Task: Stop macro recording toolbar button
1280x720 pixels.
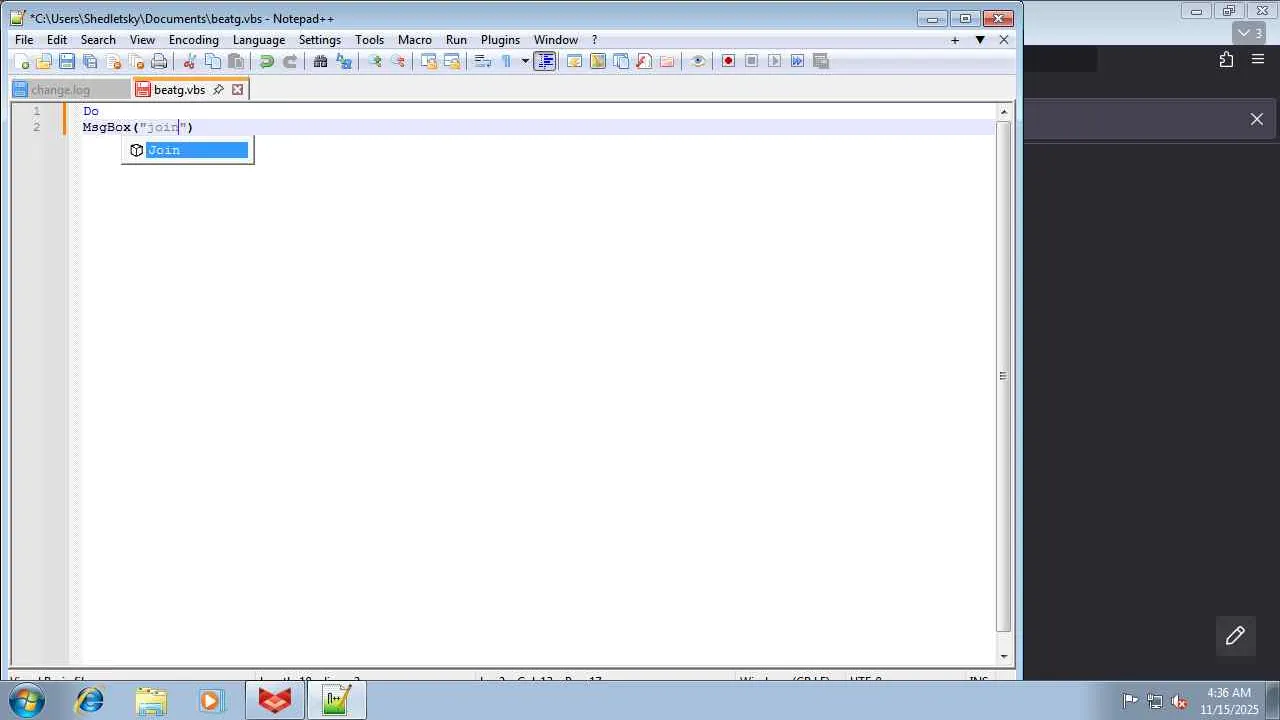Action: pyautogui.click(x=751, y=61)
